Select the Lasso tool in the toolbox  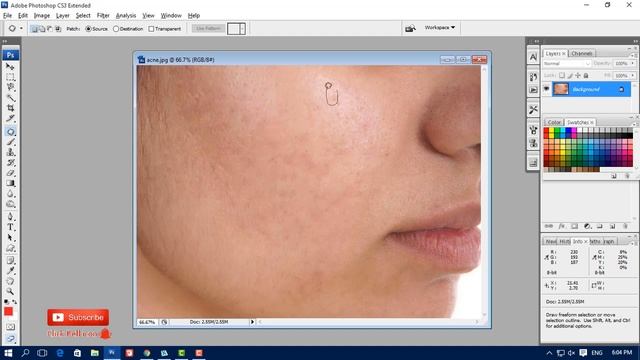click(x=10, y=87)
